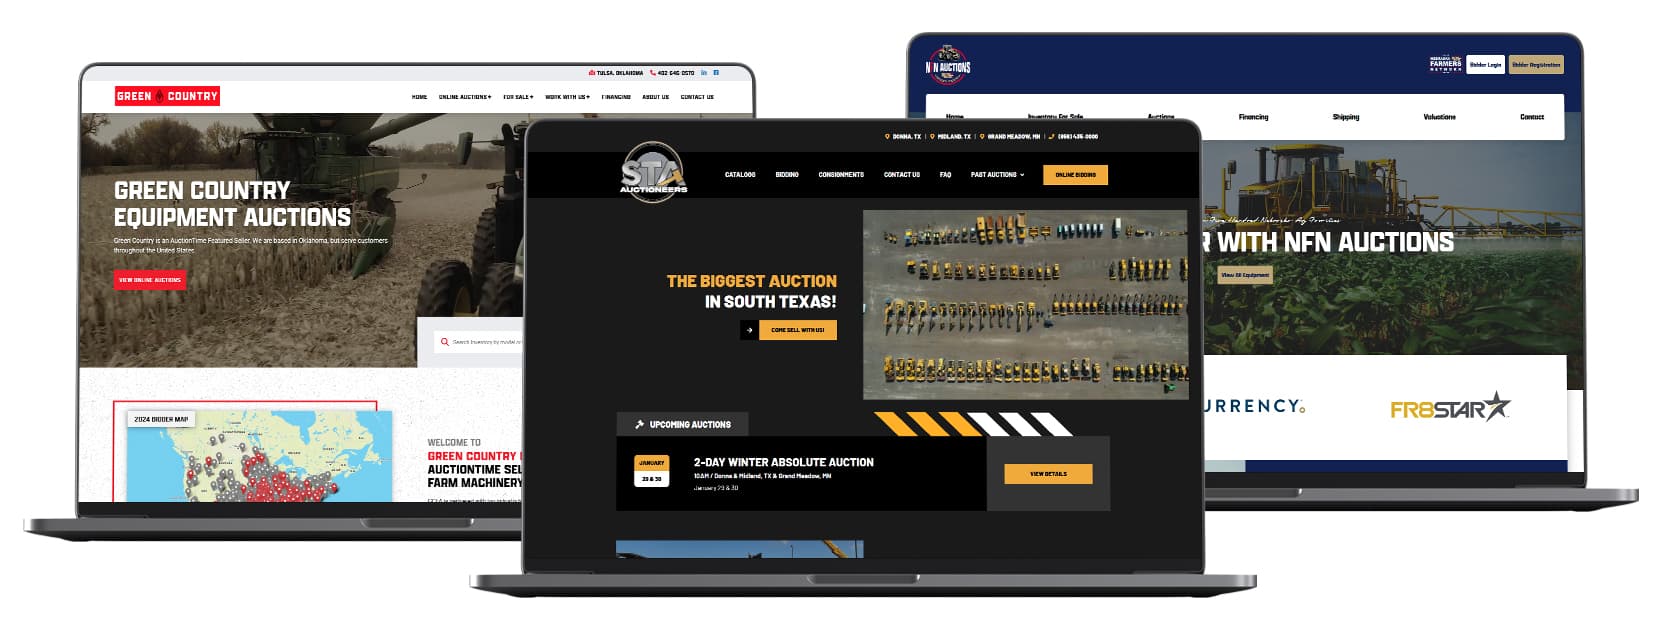The width and height of the screenshot is (1668, 620).
Task: Open Consignments on STA site
Action: (841, 175)
